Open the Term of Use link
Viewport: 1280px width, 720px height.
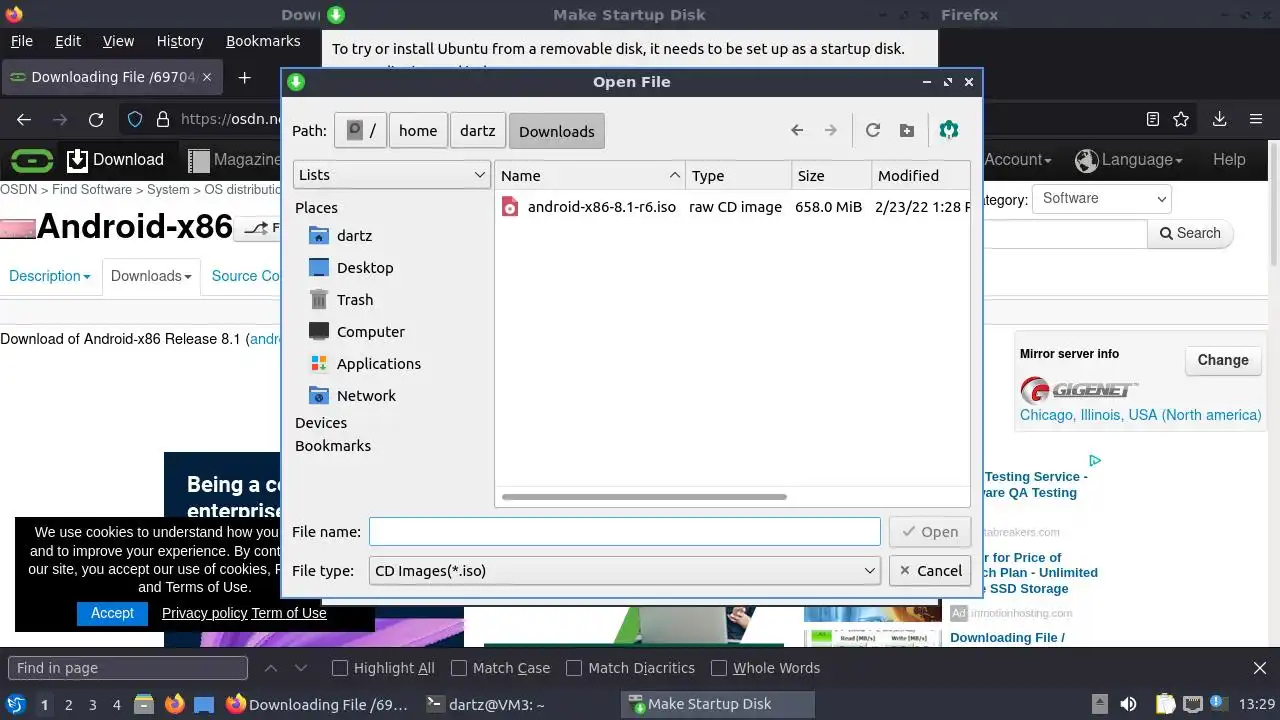pos(289,613)
